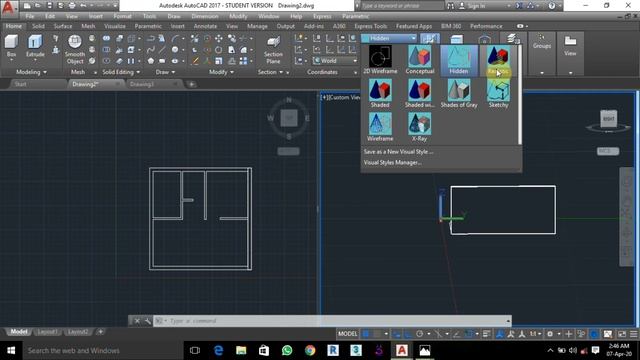
Task: Open Visual Styles Manager
Action: 392,162
